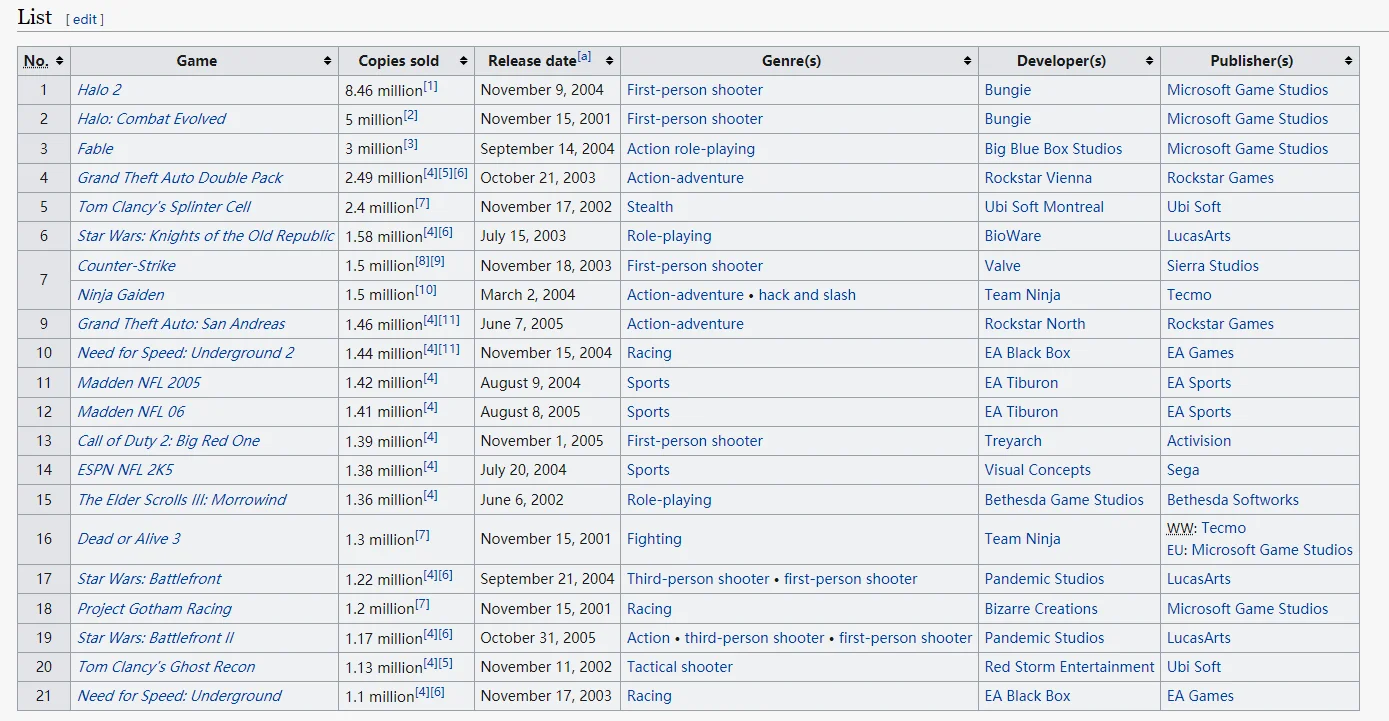Open Action role-playing genre link
This screenshot has height=721, width=1389.
tap(691, 149)
